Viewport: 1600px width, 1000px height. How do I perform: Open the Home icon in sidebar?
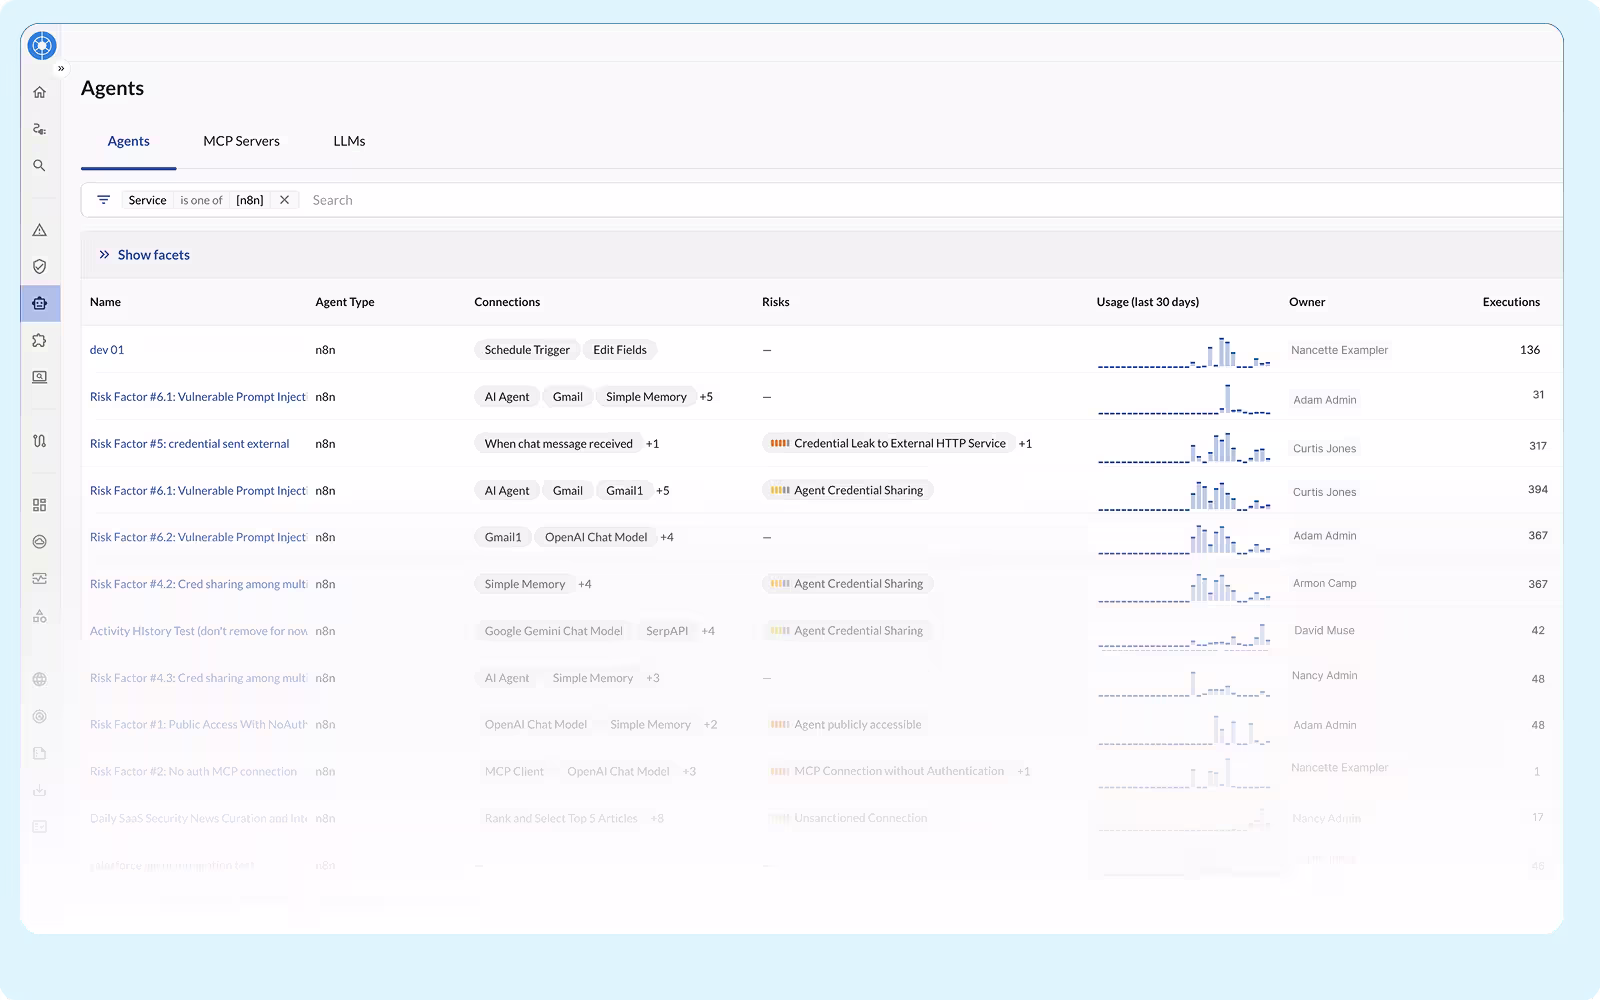[x=40, y=92]
